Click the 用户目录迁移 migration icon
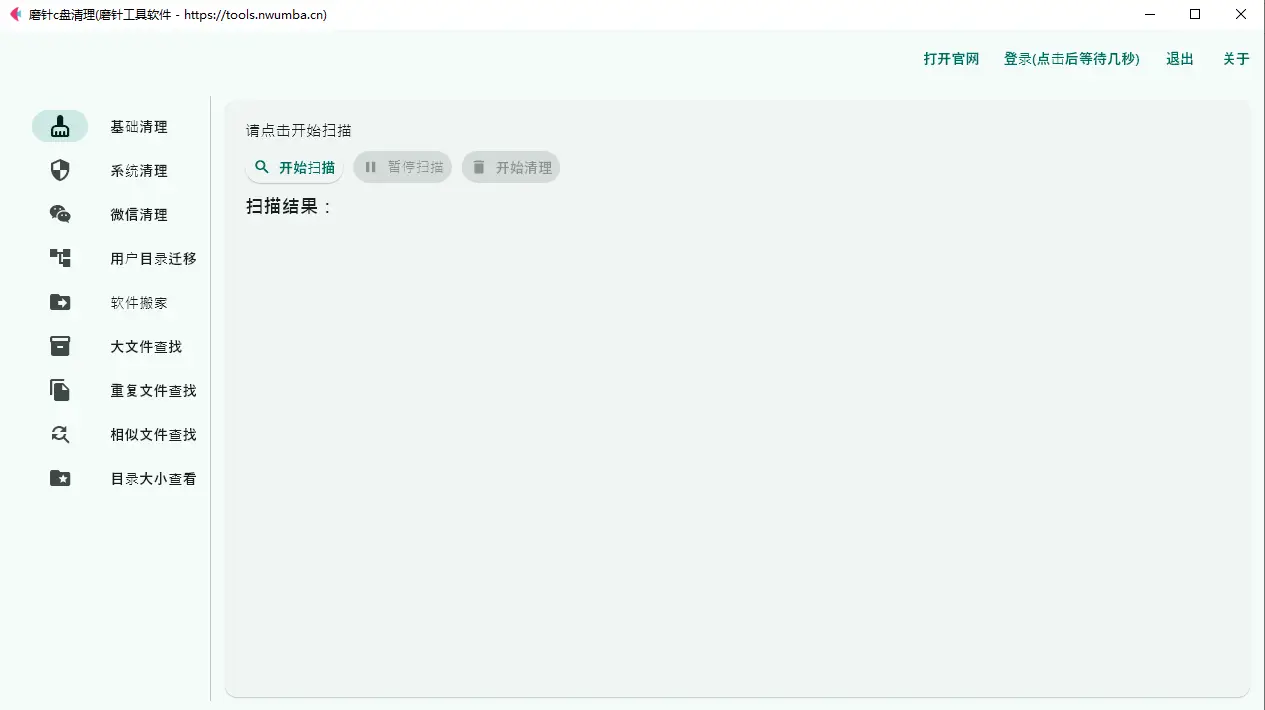 pos(59,258)
